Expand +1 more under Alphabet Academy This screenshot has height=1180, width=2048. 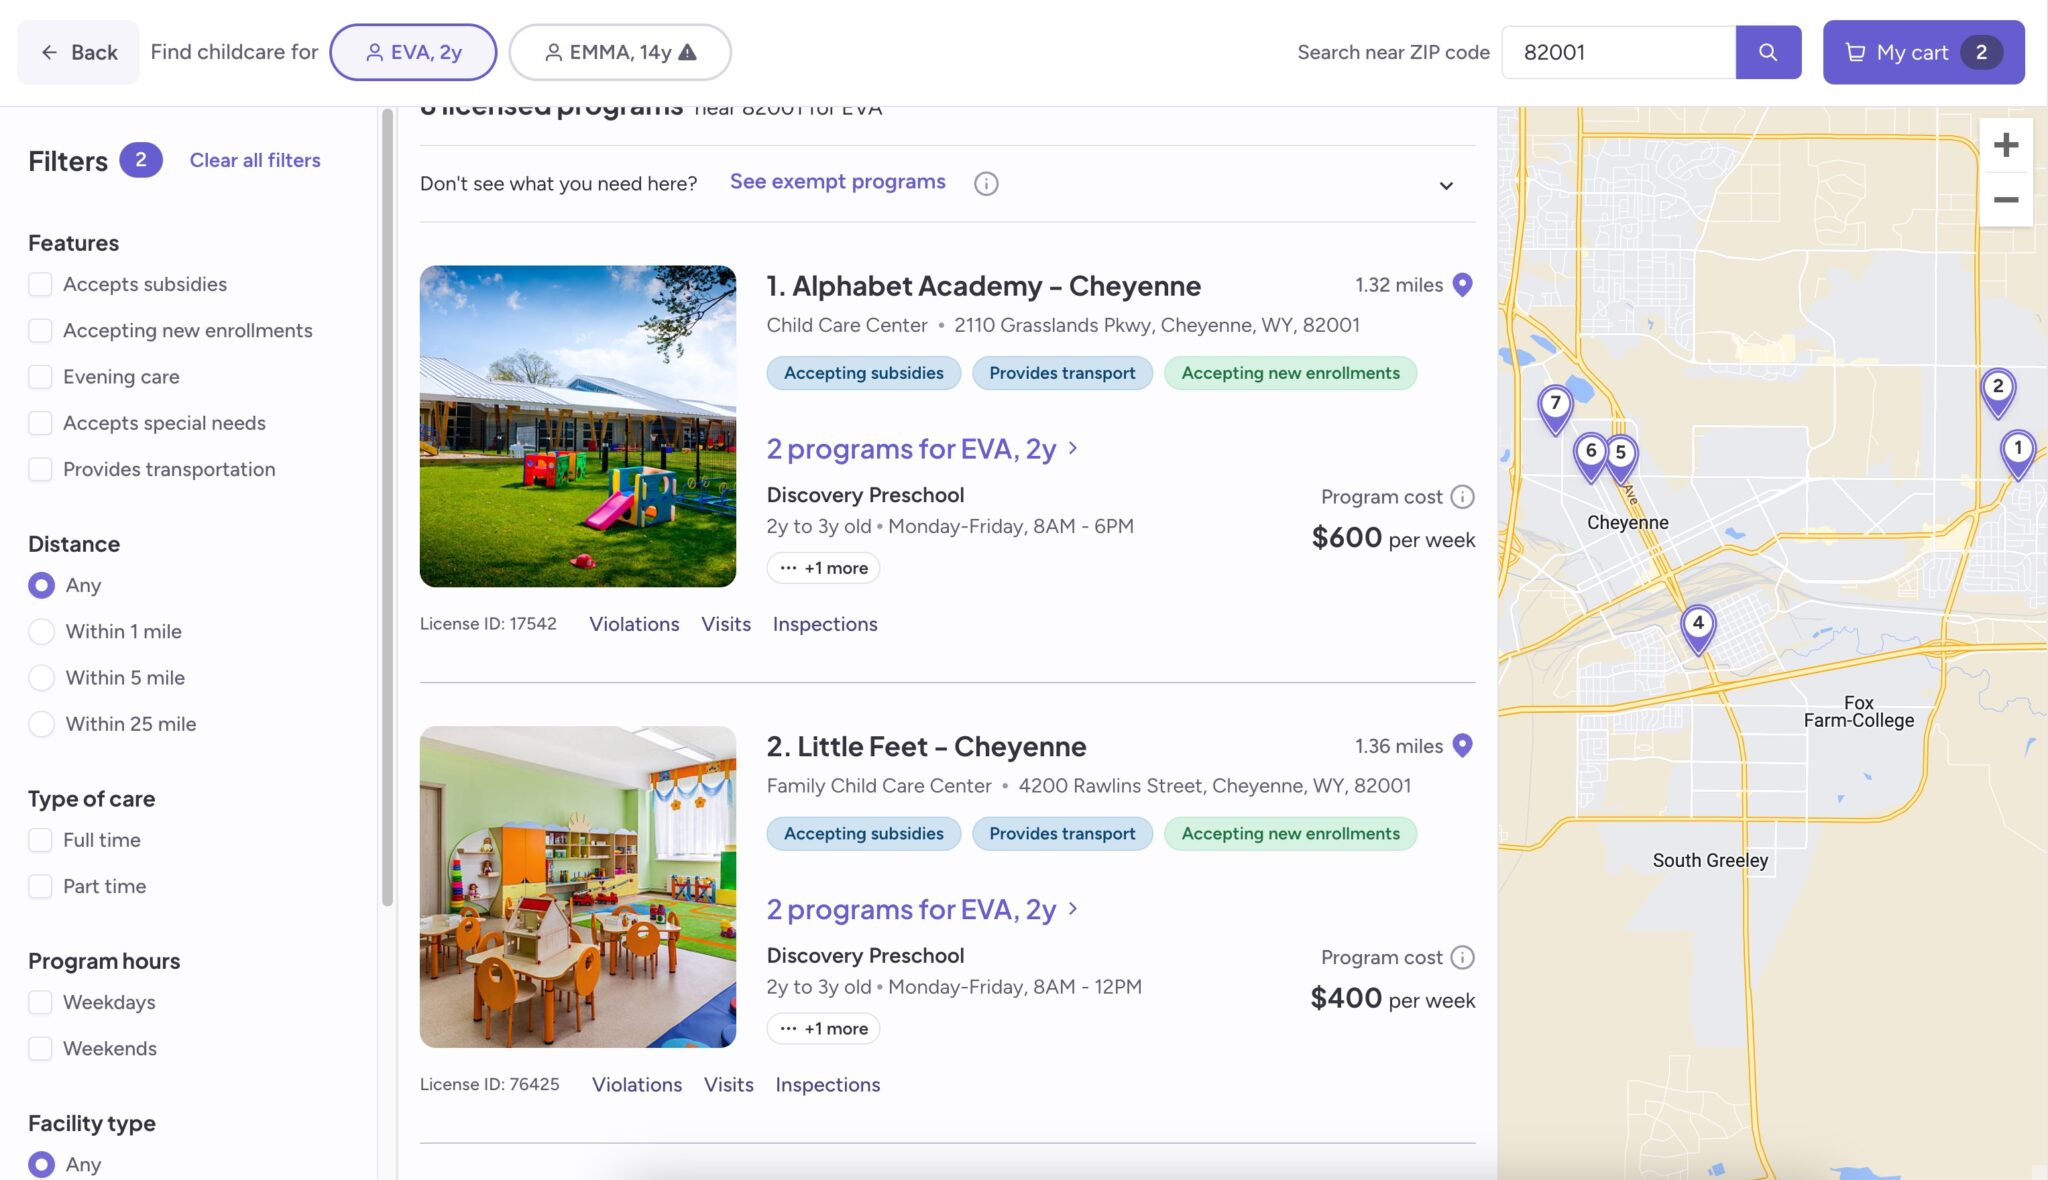pyautogui.click(x=823, y=568)
